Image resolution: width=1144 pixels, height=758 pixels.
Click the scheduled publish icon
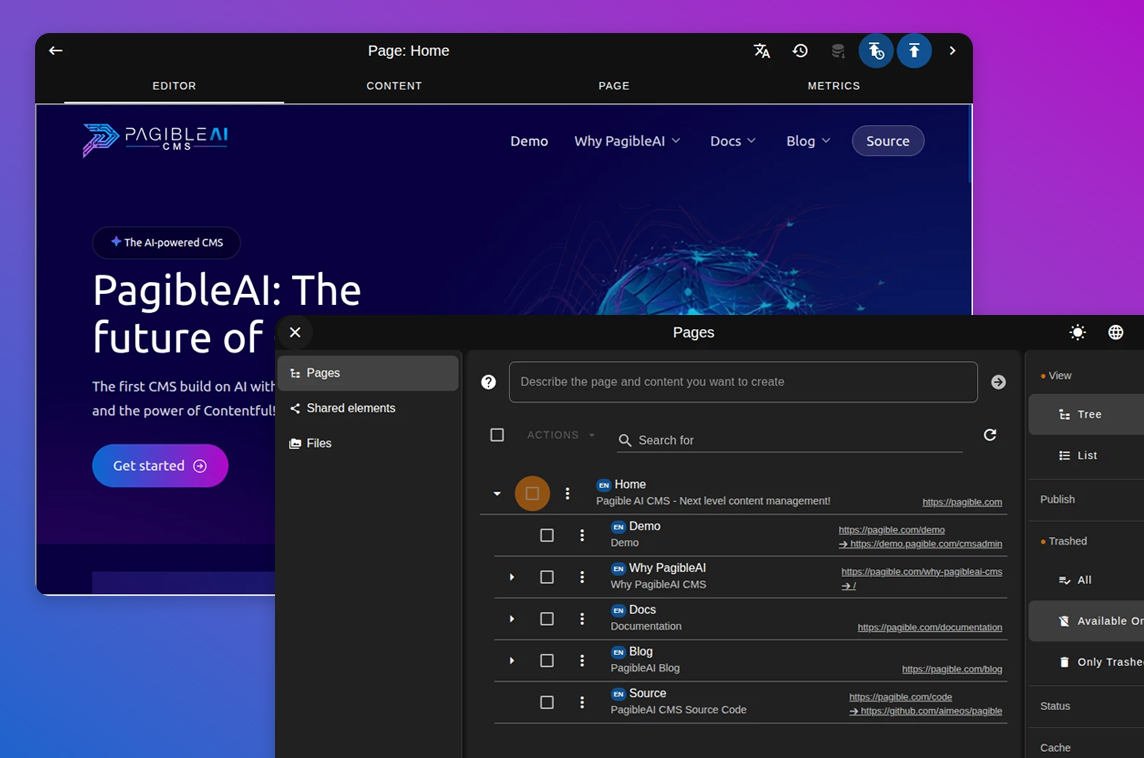(876, 51)
